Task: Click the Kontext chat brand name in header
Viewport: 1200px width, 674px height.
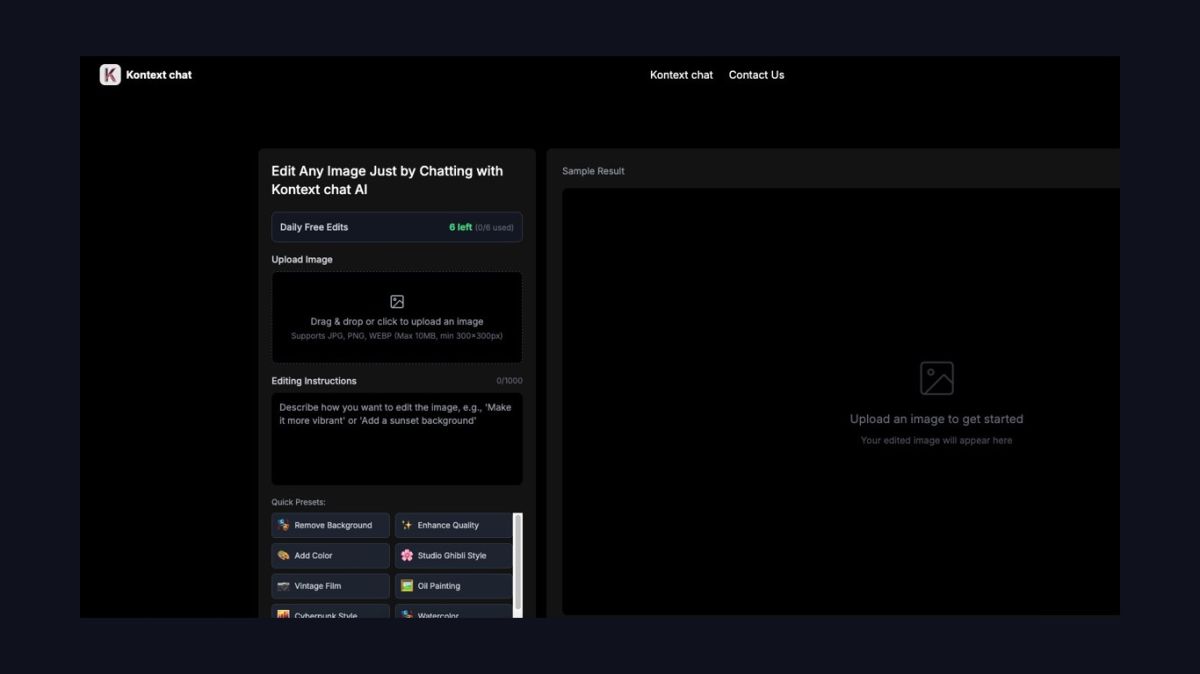Action: coord(159,75)
